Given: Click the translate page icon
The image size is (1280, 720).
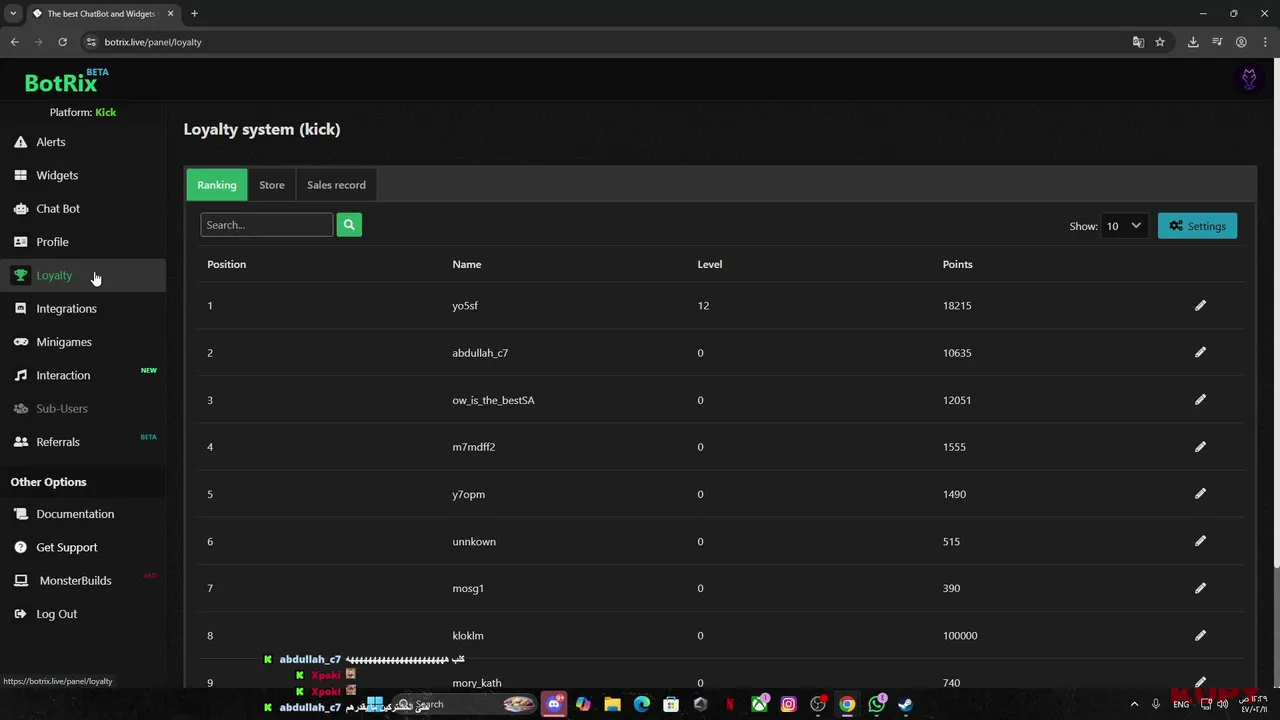Looking at the screenshot, I should (1138, 42).
